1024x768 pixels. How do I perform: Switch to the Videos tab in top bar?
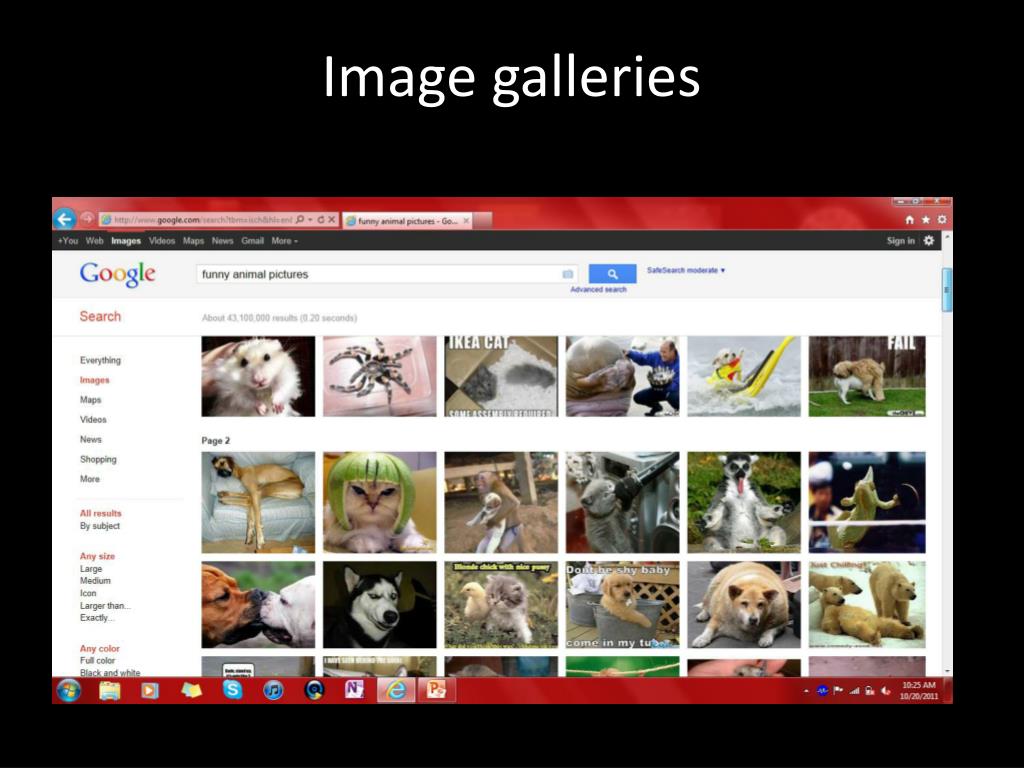[162, 241]
